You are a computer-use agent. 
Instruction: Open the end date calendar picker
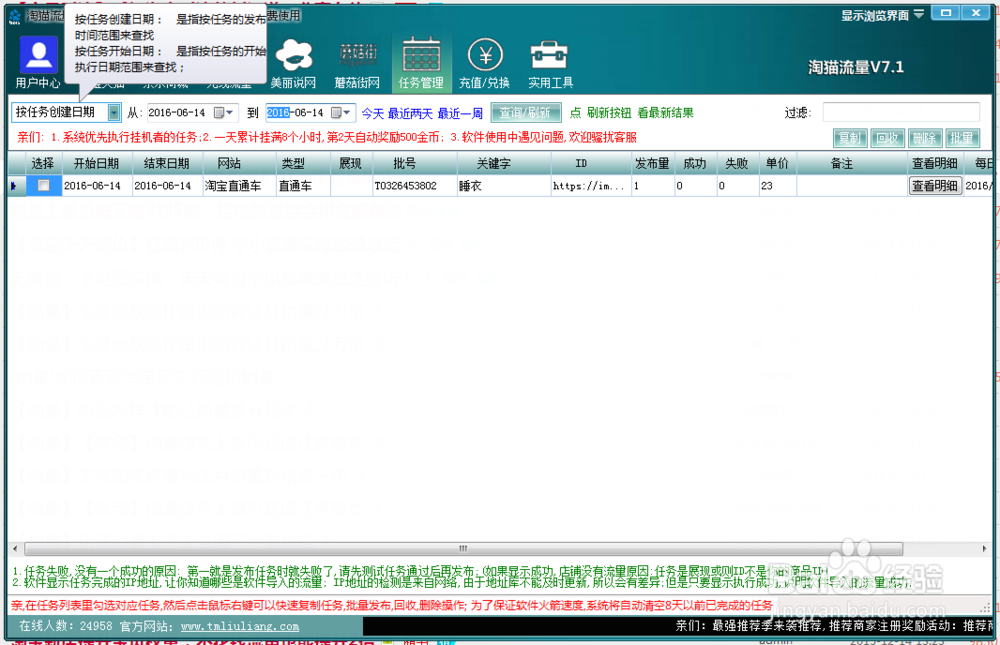[x=342, y=112]
